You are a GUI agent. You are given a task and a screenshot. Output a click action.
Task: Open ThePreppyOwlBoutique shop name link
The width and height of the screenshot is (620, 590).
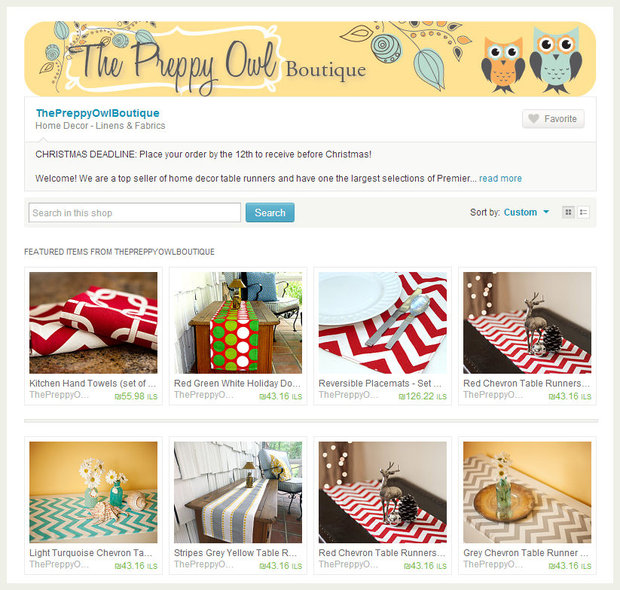[x=98, y=113]
